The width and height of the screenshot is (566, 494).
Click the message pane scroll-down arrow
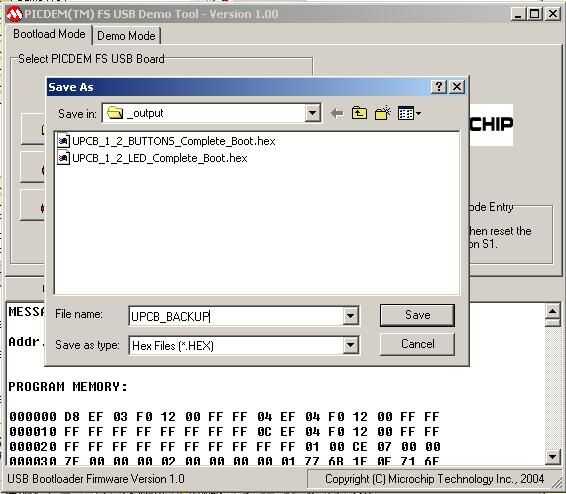[x=553, y=456]
